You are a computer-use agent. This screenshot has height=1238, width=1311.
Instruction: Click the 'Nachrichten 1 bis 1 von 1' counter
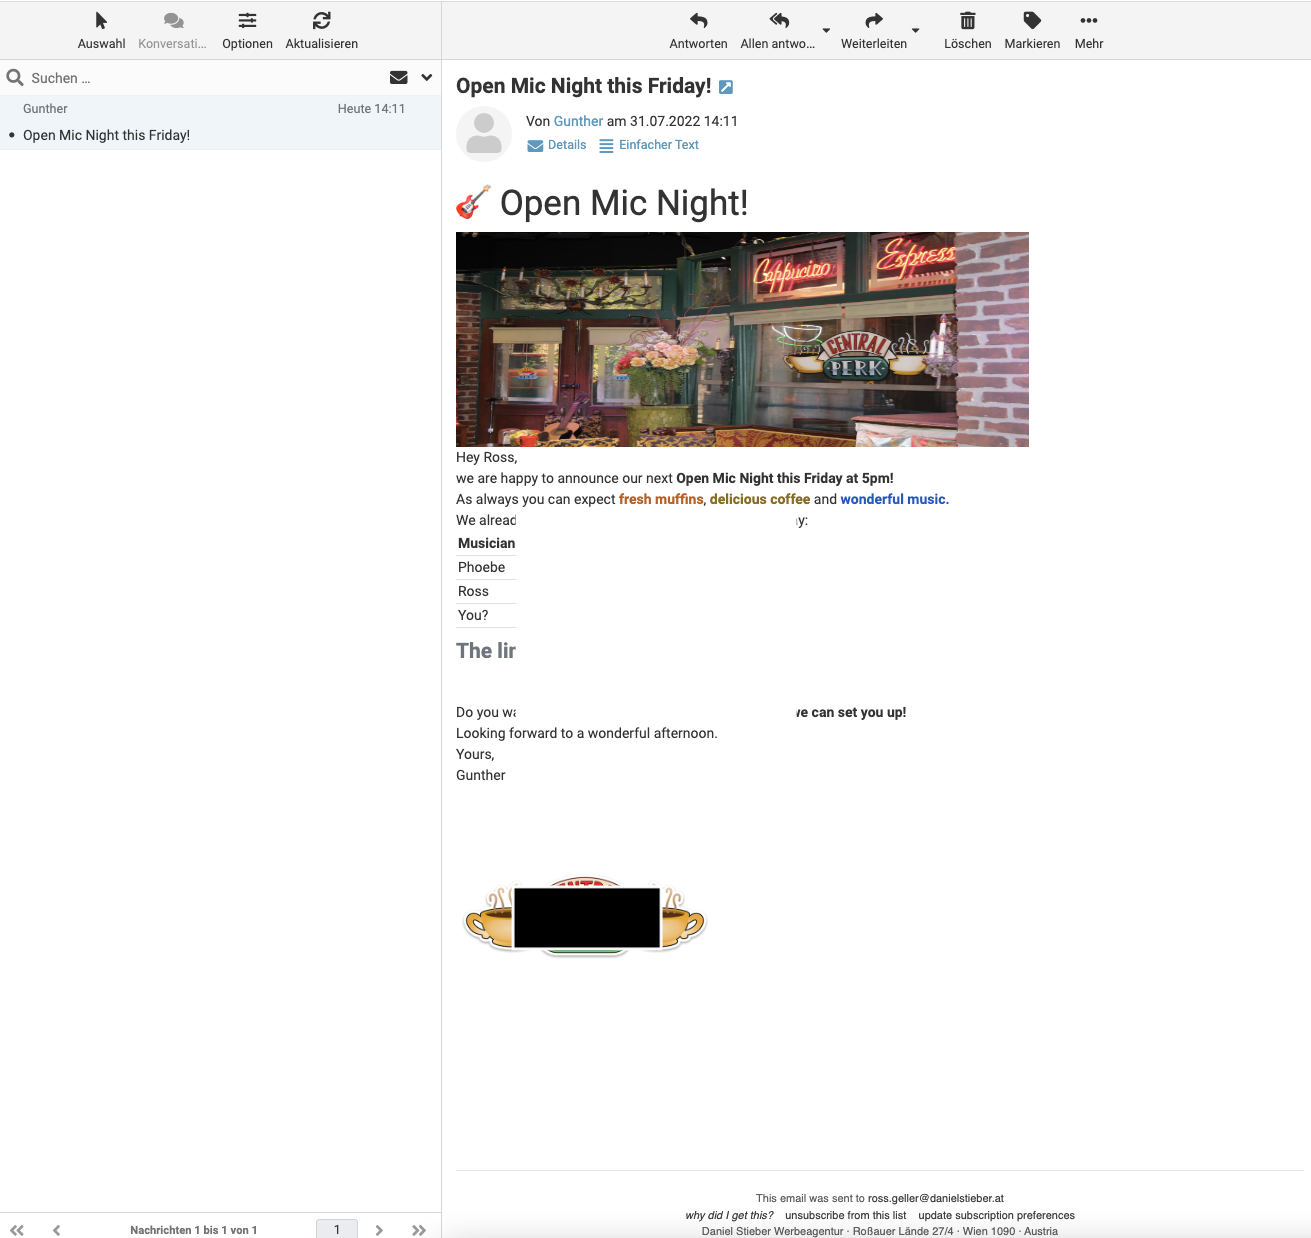click(193, 1230)
